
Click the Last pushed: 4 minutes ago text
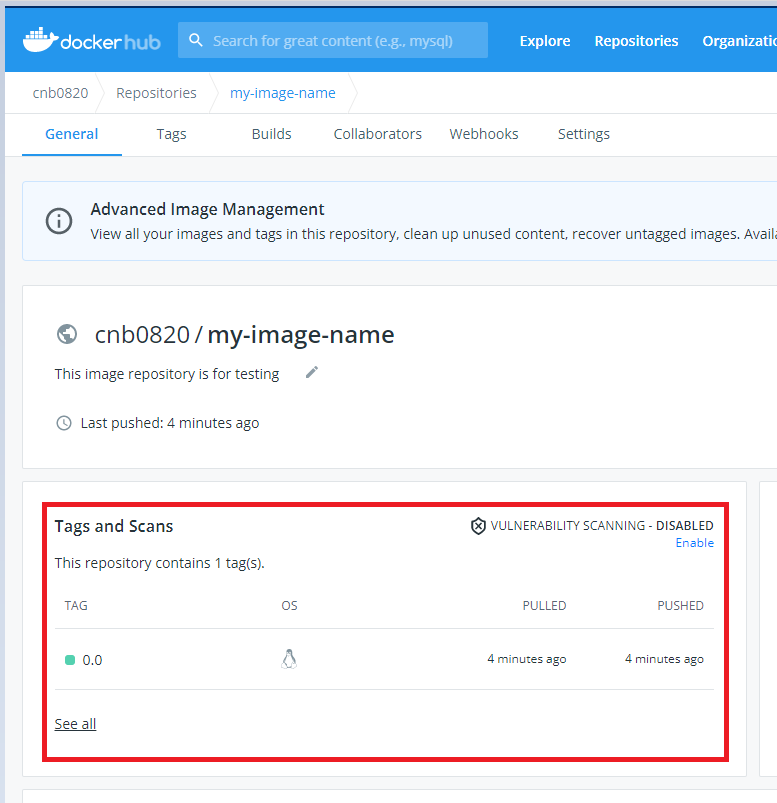pos(170,423)
